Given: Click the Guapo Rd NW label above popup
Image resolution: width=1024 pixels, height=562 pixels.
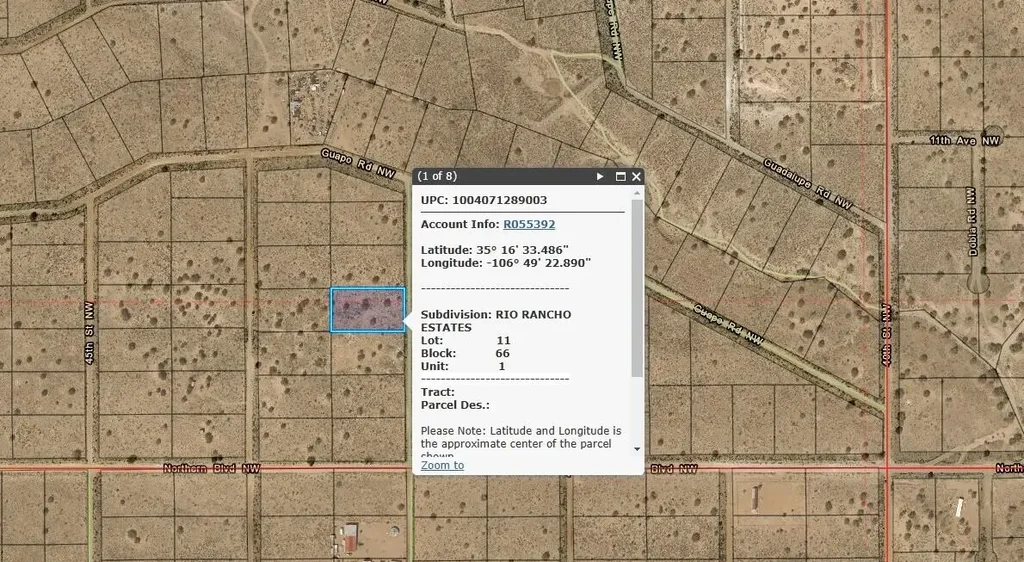Looking at the screenshot, I should pyautogui.click(x=358, y=163).
